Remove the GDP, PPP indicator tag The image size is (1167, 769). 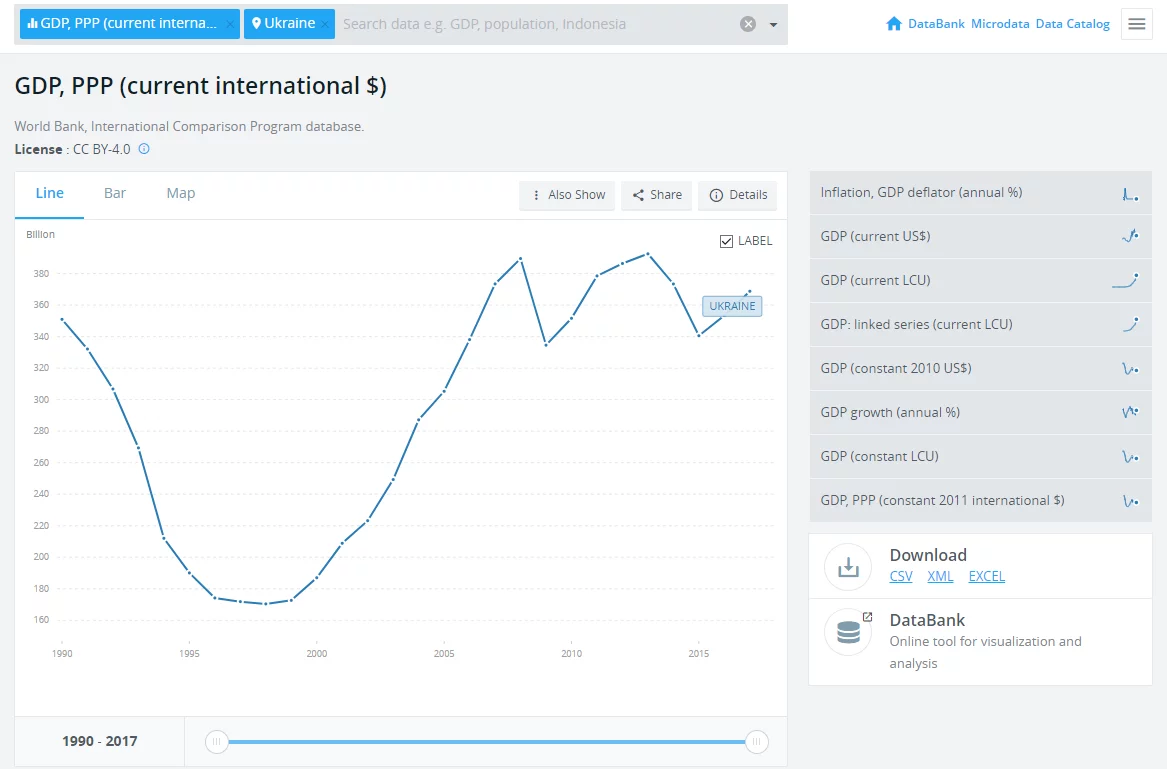pos(229,24)
